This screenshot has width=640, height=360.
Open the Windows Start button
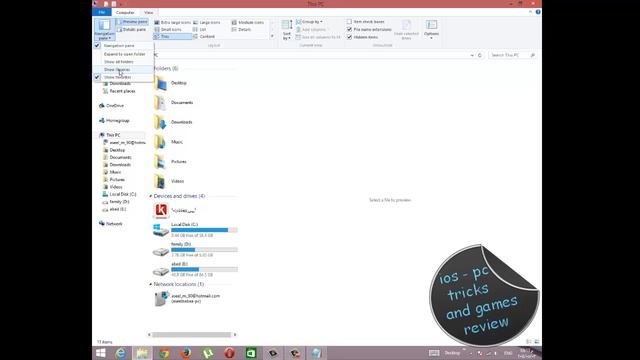click(100, 353)
